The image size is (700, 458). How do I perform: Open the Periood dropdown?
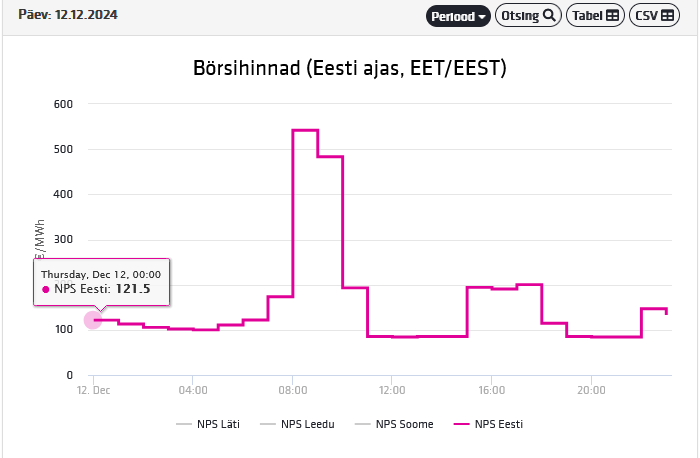click(x=458, y=16)
